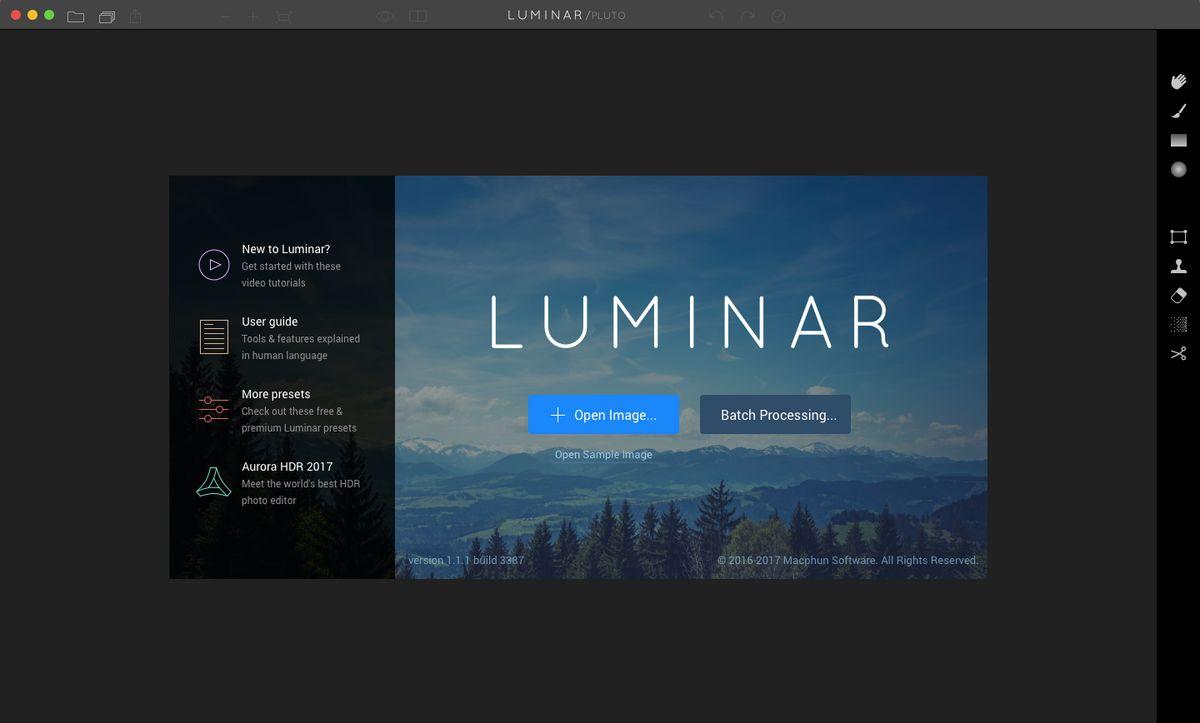The image size is (1200, 723).
Task: Select the Transform tool
Action: (x=1179, y=237)
